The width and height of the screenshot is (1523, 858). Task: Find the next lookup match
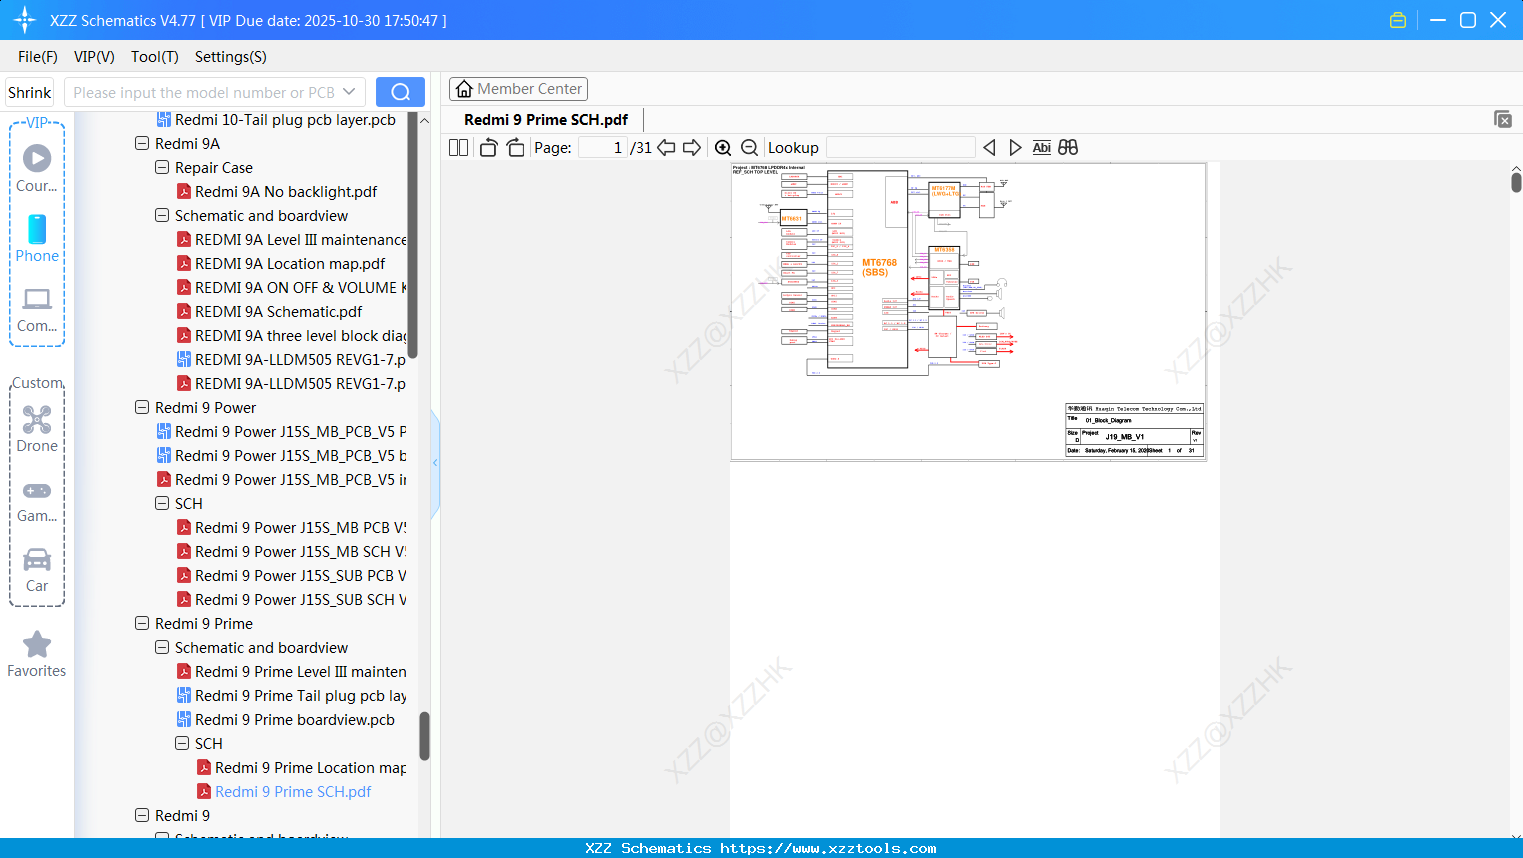(1015, 148)
